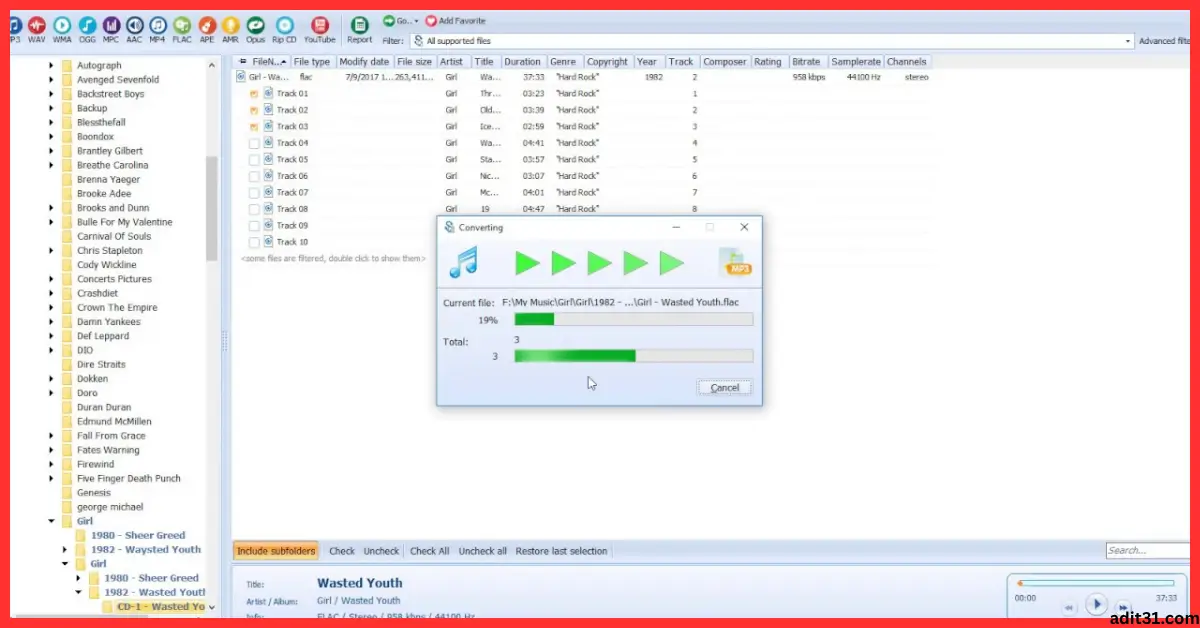The image size is (1200, 628).
Task: Click Restore last selection
Action: click(x=561, y=551)
